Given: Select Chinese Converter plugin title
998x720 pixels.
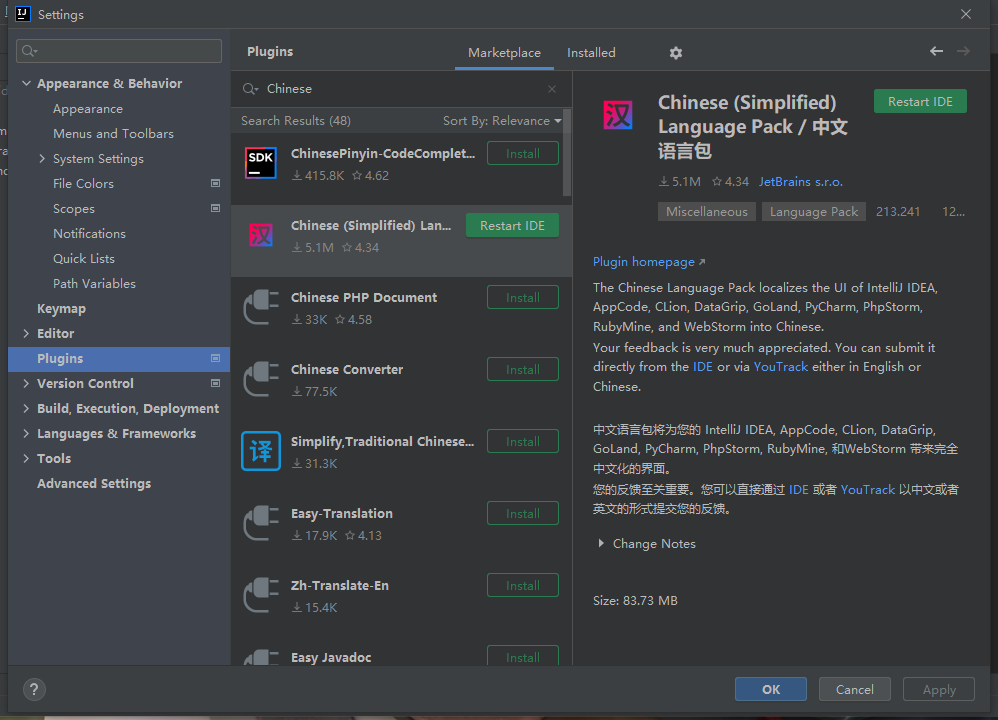Looking at the screenshot, I should [x=346, y=369].
